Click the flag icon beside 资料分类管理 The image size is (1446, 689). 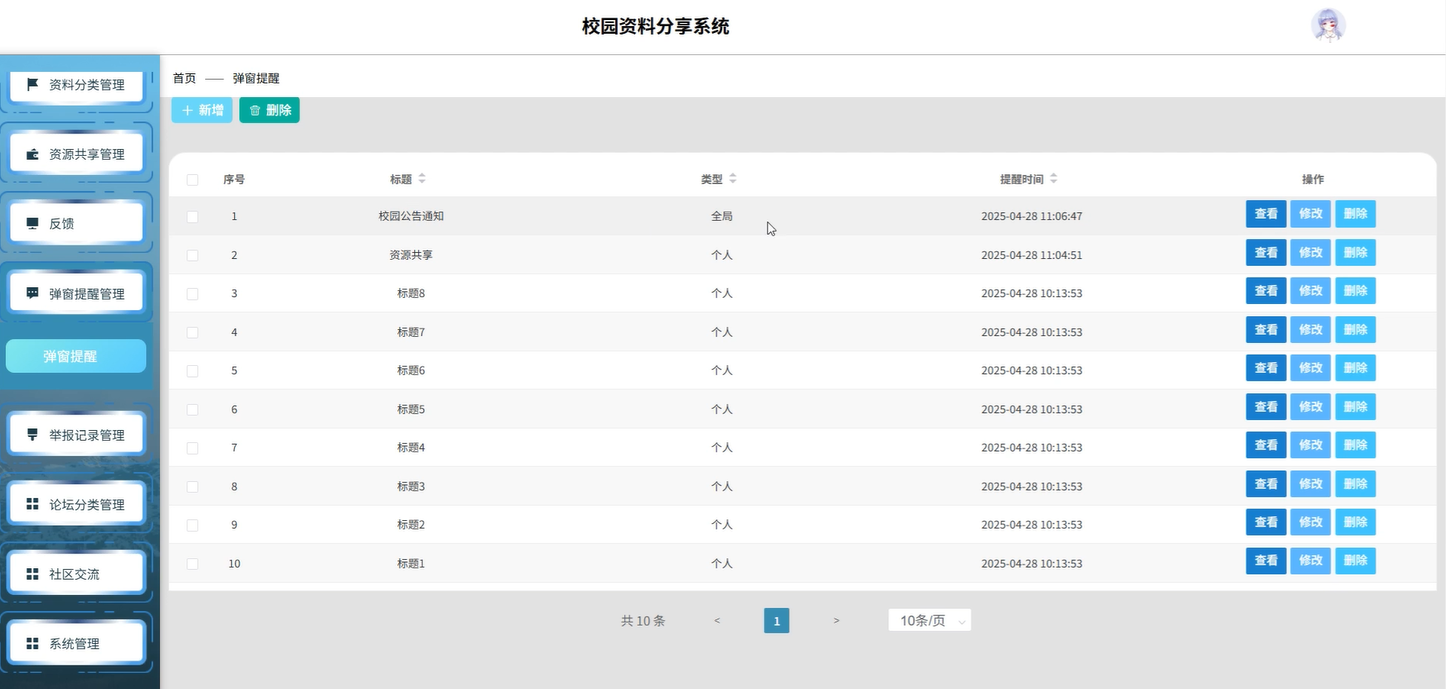pyautogui.click(x=32, y=85)
